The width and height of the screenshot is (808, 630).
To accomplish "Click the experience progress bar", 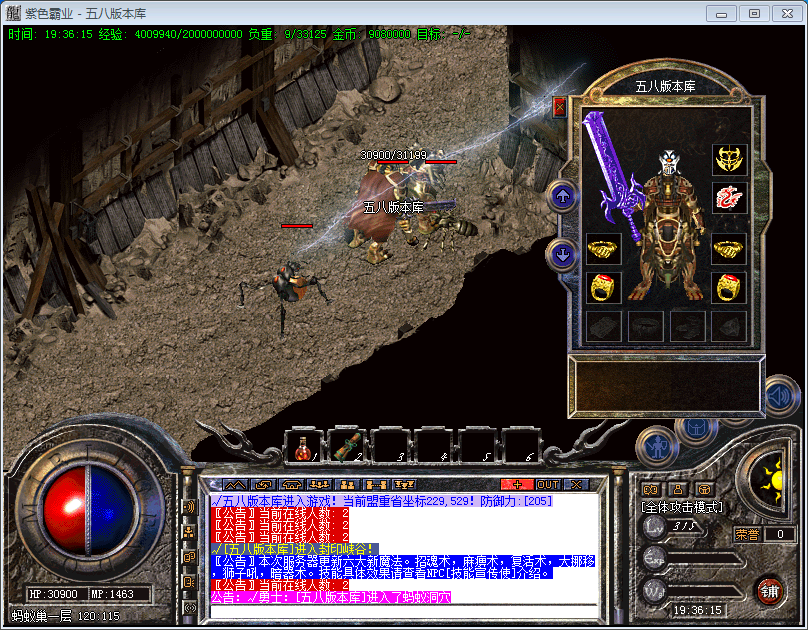I will coord(704,560).
